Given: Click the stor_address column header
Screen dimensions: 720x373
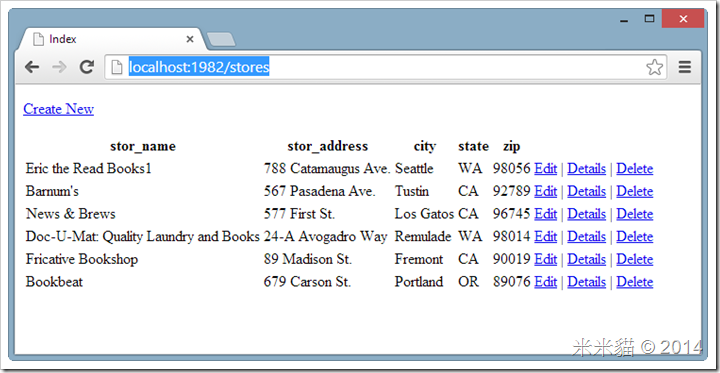Looking at the screenshot, I should pos(327,147).
